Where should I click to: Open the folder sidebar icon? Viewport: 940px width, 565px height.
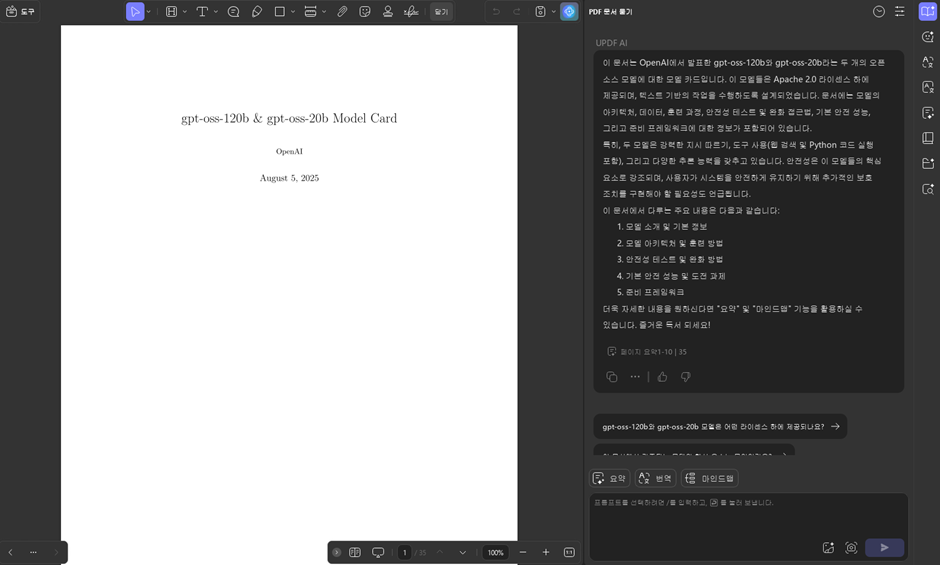(927, 163)
